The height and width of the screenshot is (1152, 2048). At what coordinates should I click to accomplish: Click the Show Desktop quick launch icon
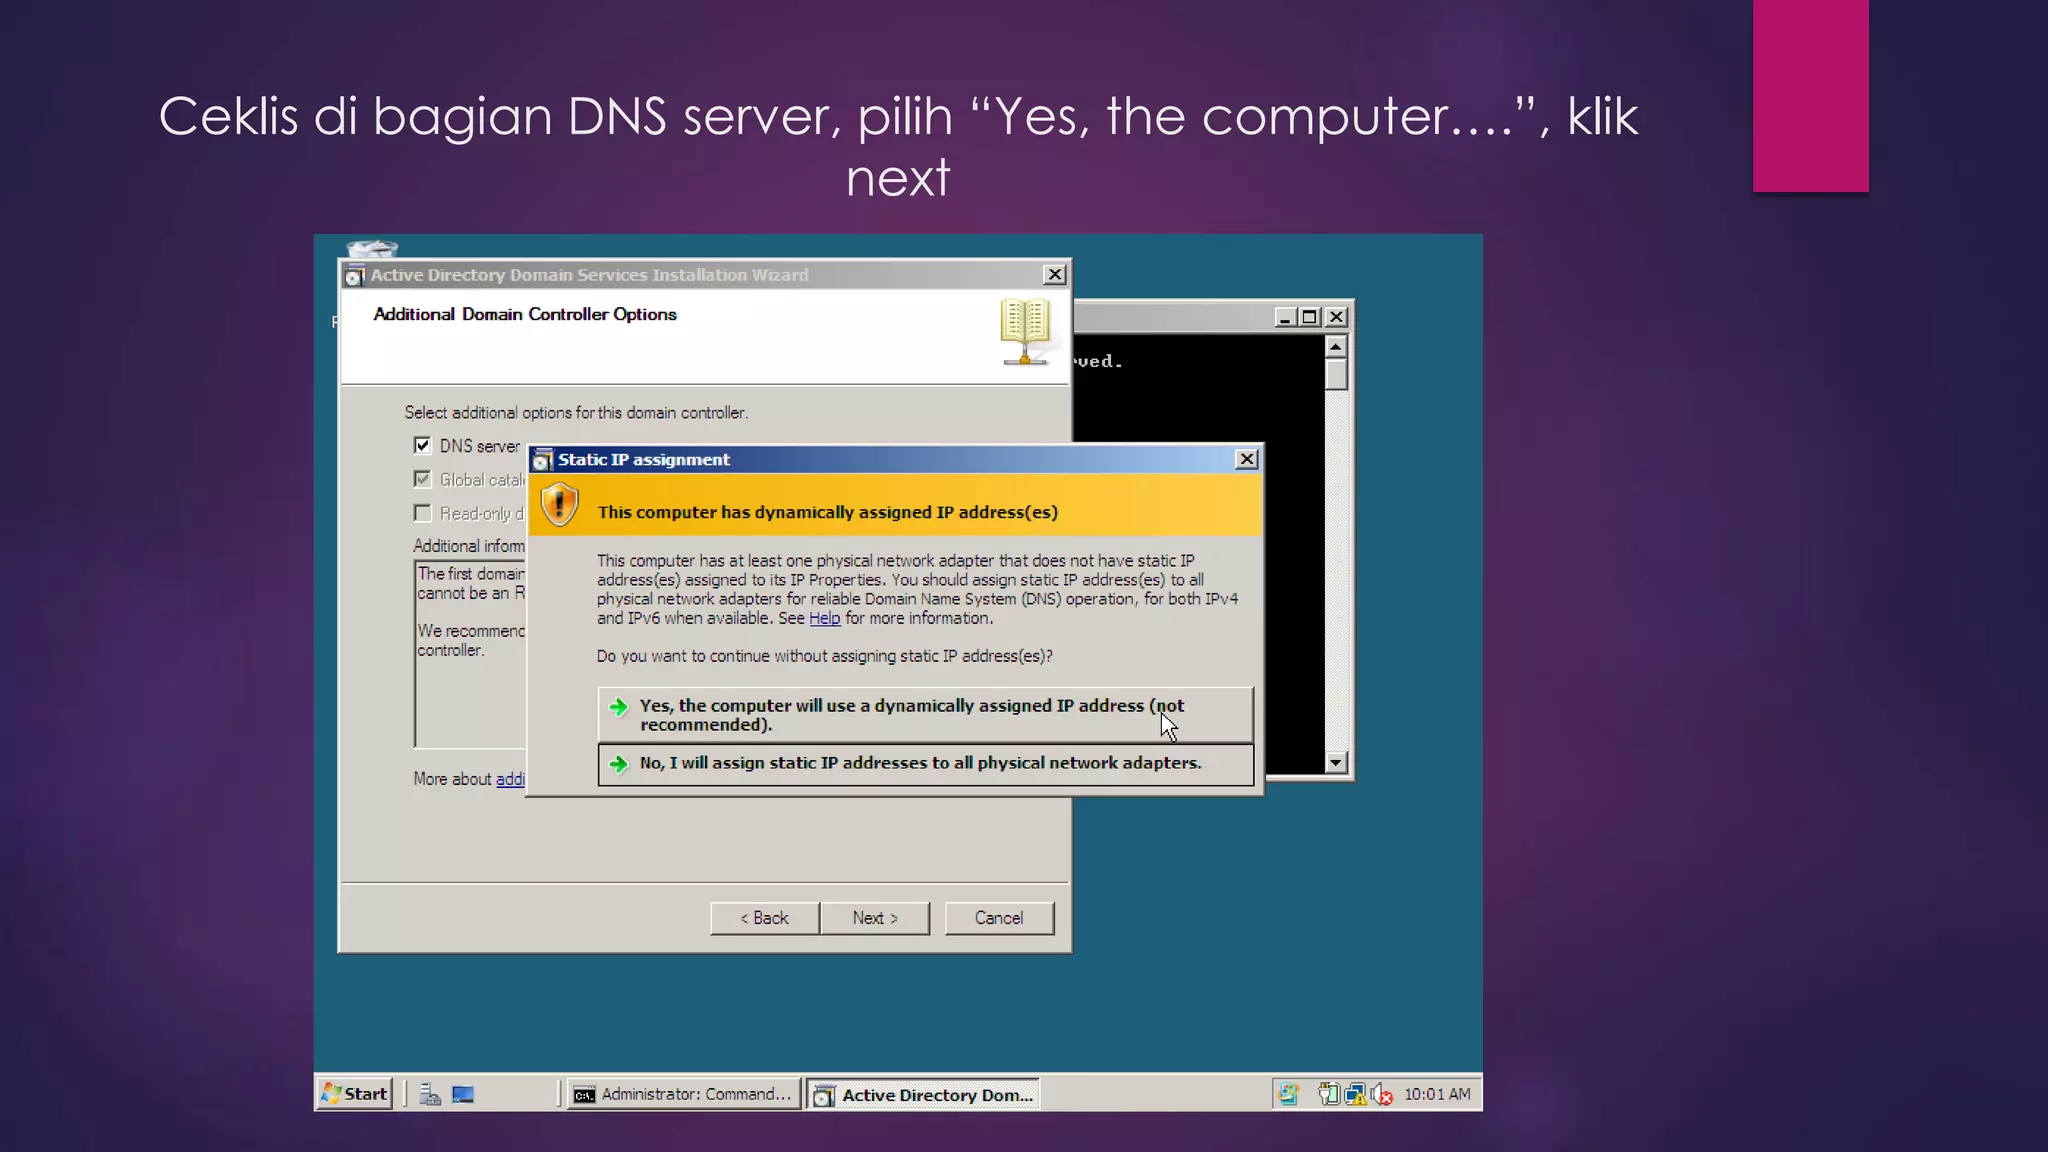click(x=463, y=1094)
